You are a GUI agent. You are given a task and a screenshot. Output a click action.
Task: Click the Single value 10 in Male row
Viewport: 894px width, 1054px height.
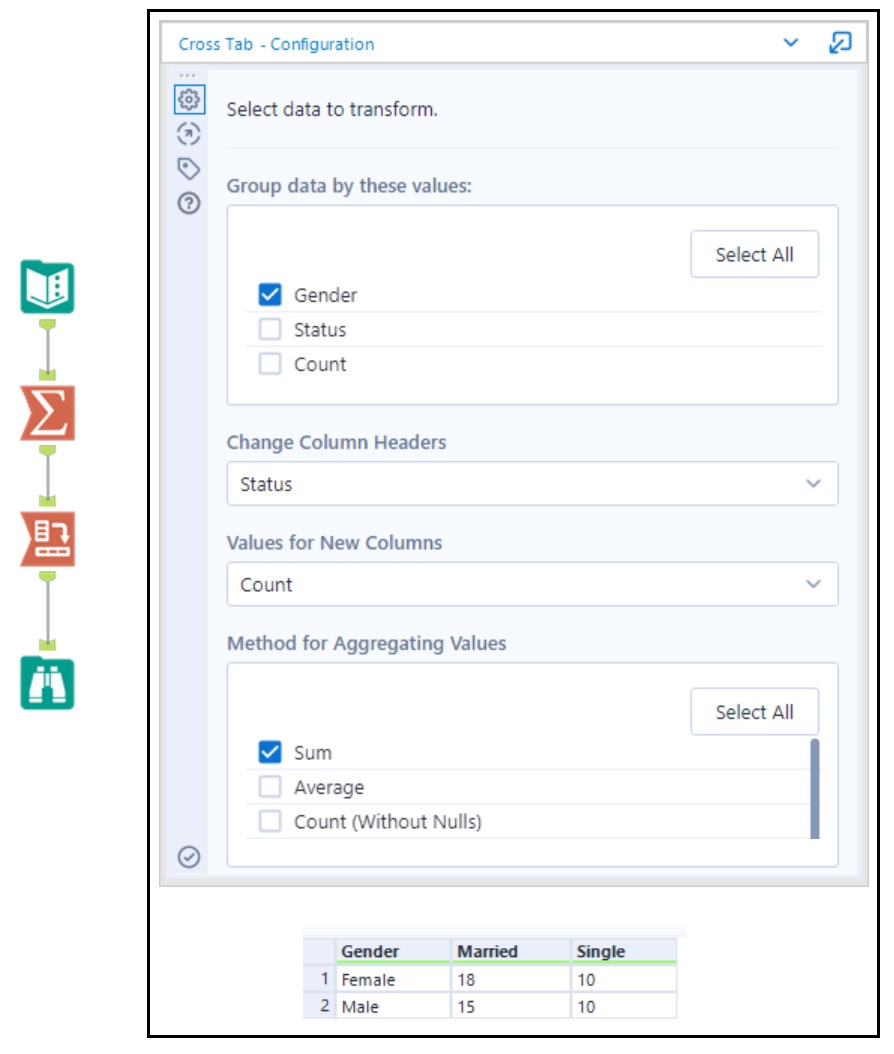(x=624, y=1006)
